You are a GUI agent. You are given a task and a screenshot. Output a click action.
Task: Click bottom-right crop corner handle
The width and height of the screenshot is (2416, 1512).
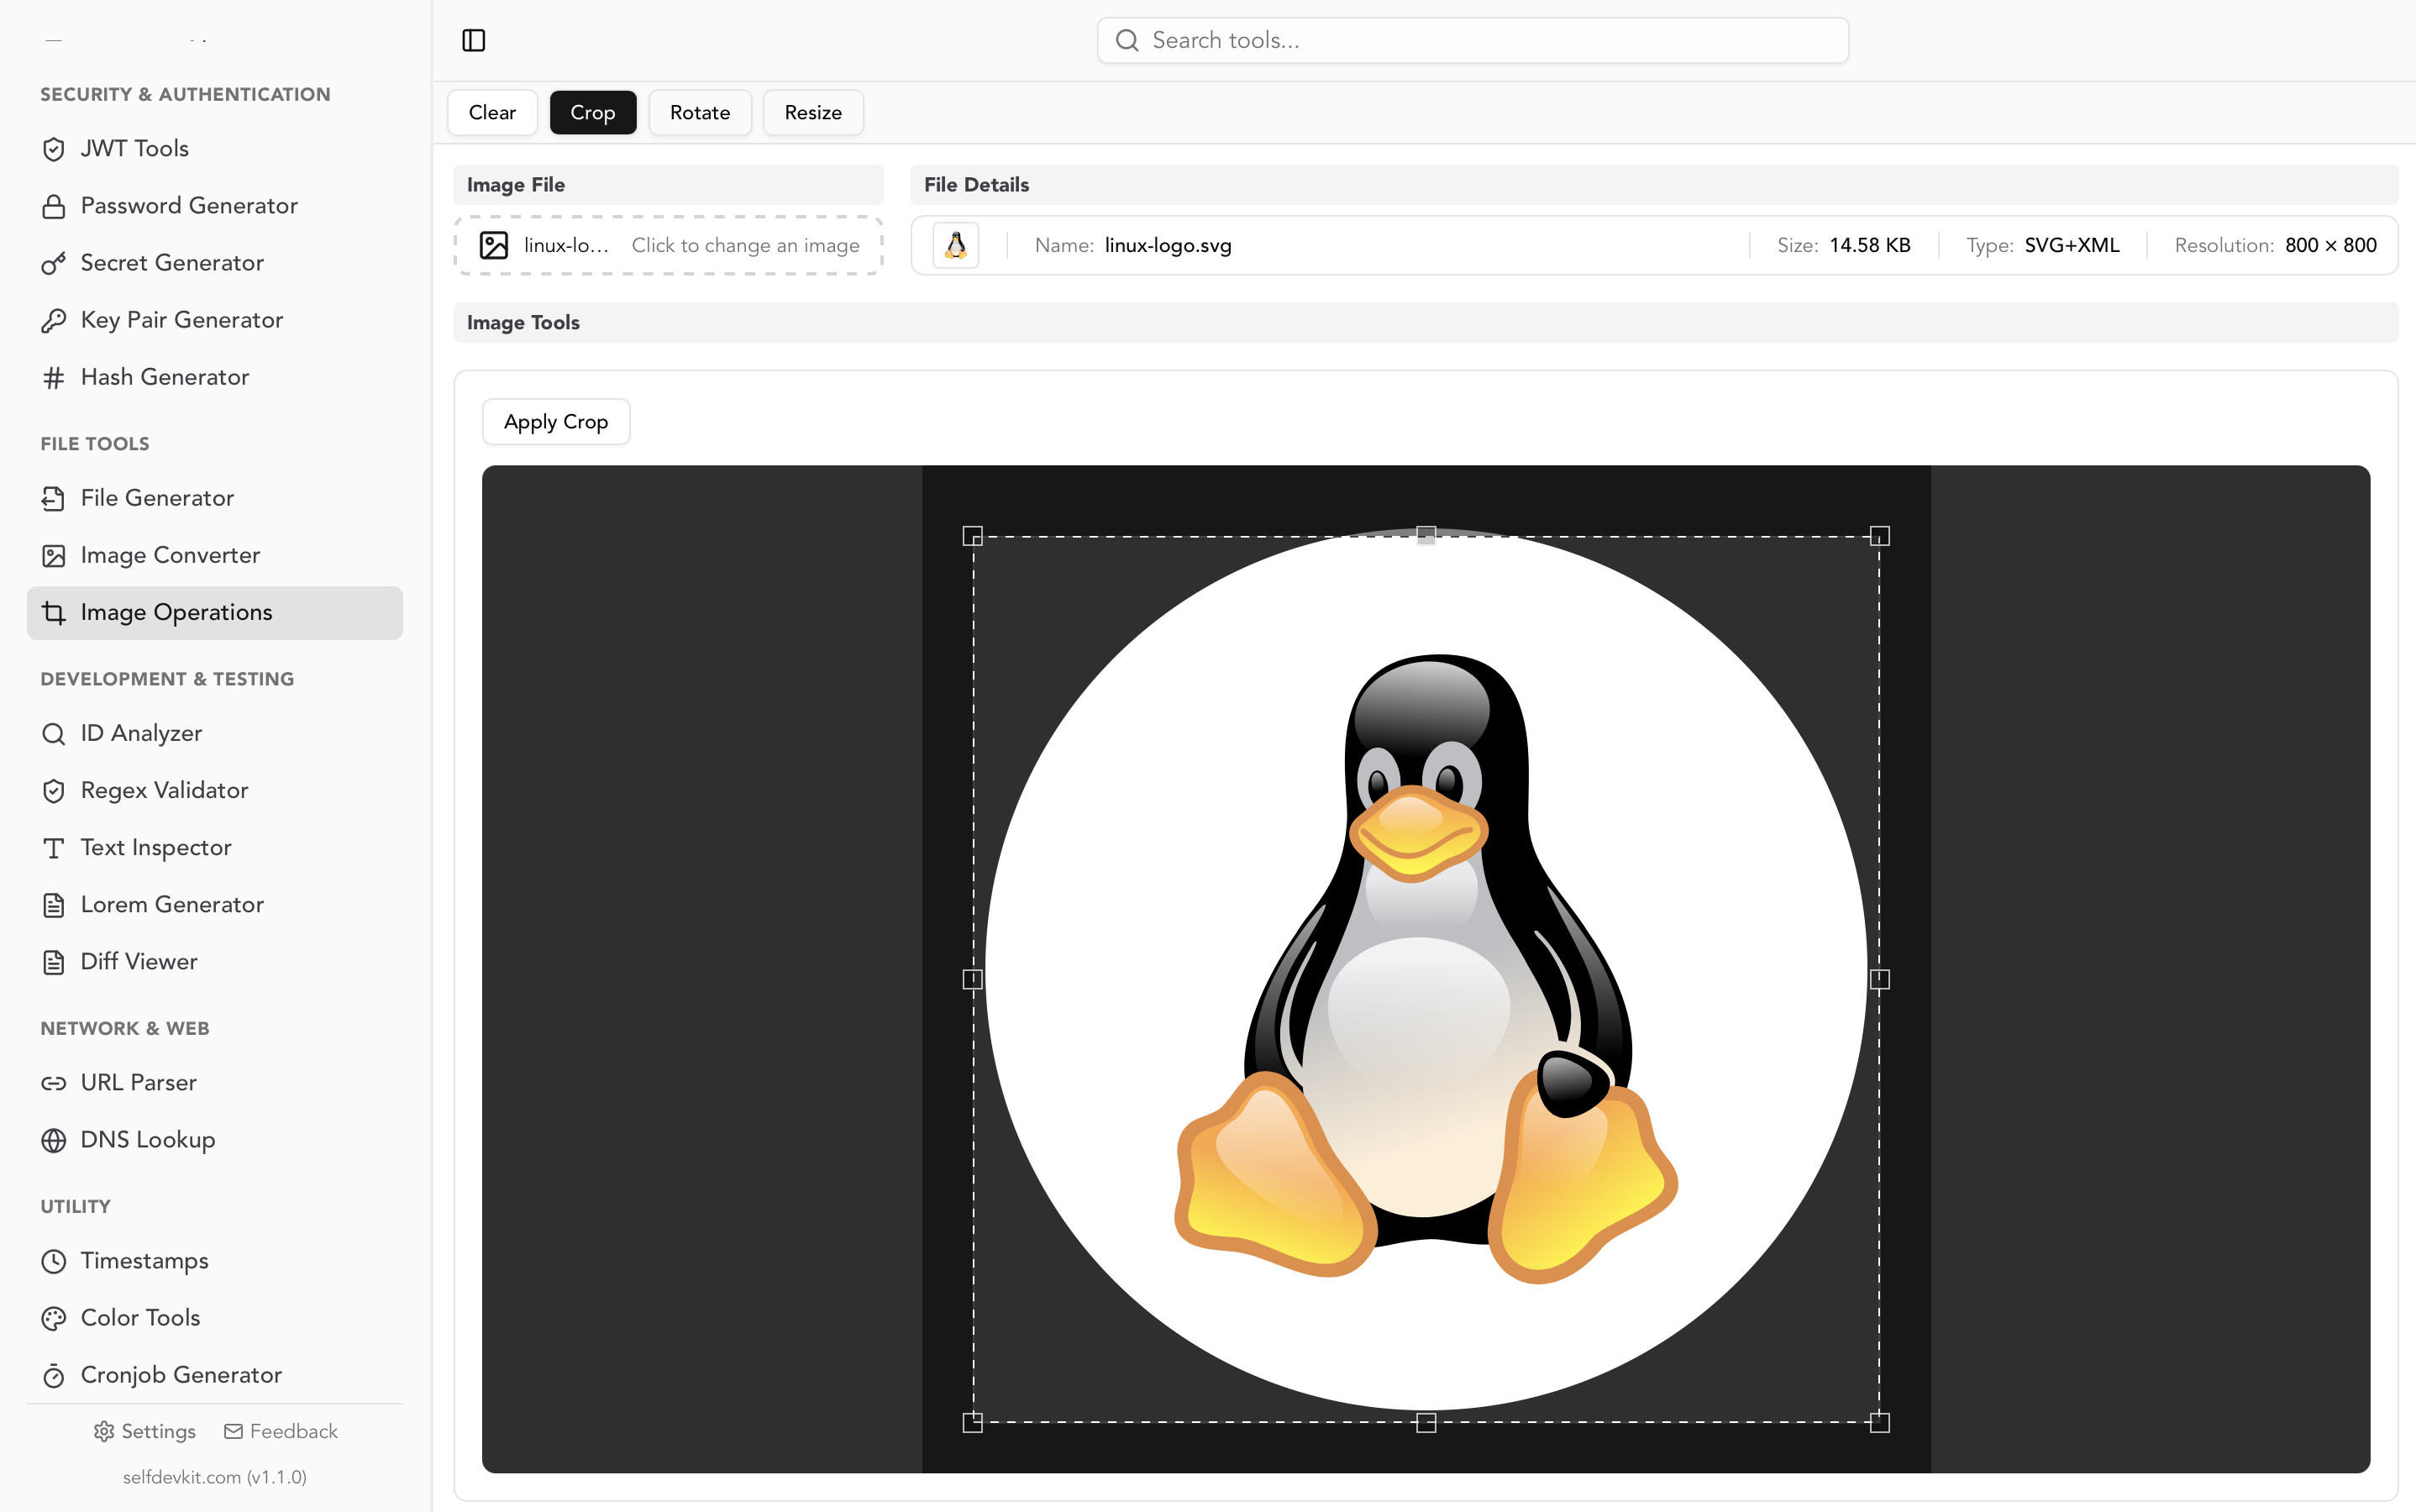pyautogui.click(x=1880, y=1422)
